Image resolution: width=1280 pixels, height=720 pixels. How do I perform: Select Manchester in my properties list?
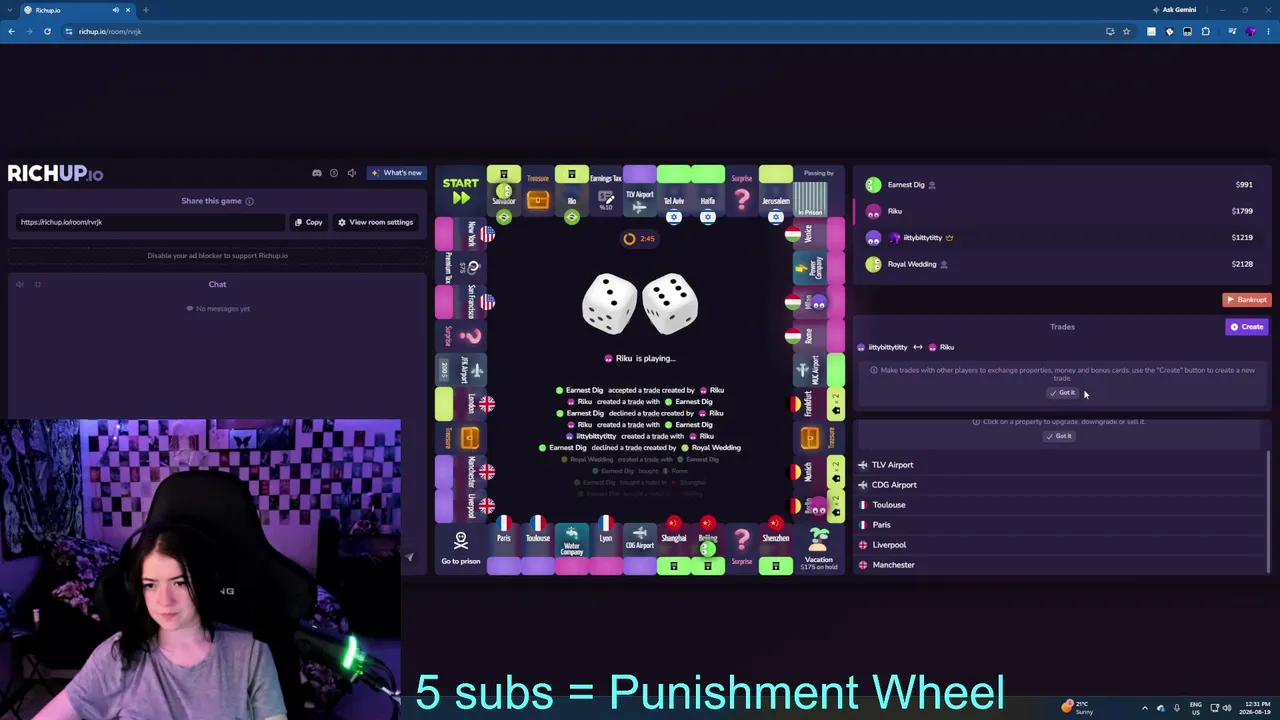tap(1060, 565)
